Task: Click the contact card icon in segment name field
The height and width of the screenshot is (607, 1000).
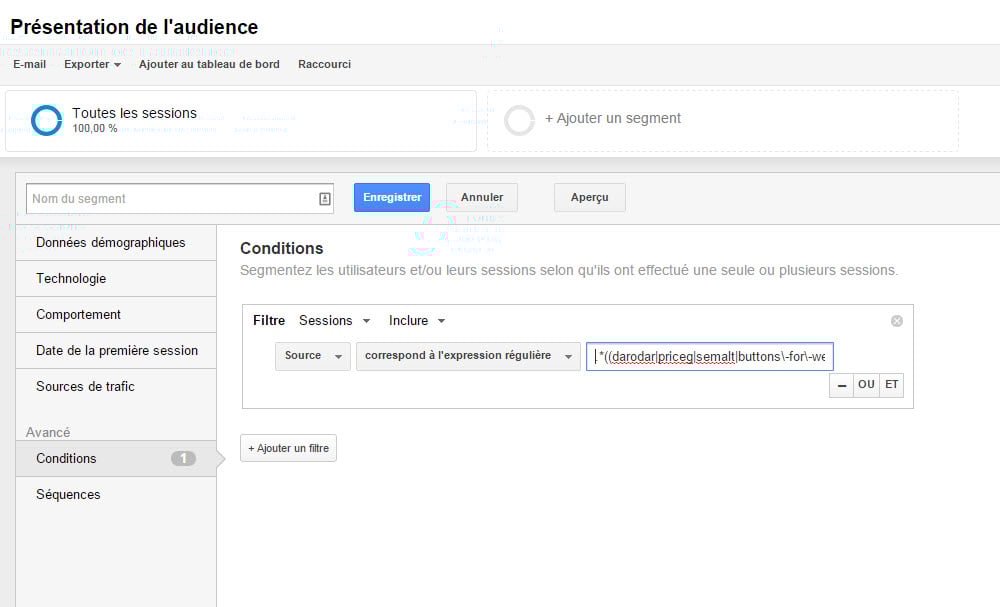Action: 325,199
